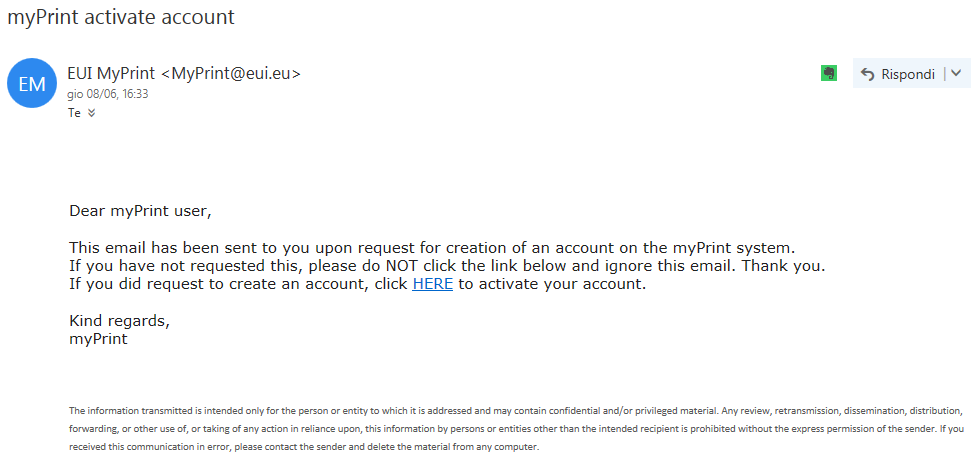Click the reply arrow icon beside Rispondi
The image size is (979, 475).
pyautogui.click(x=867, y=74)
